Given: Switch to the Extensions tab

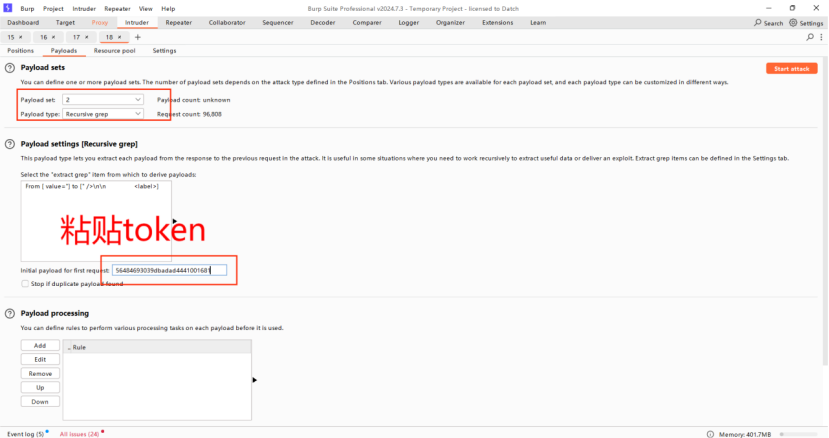Looking at the screenshot, I should (498, 23).
